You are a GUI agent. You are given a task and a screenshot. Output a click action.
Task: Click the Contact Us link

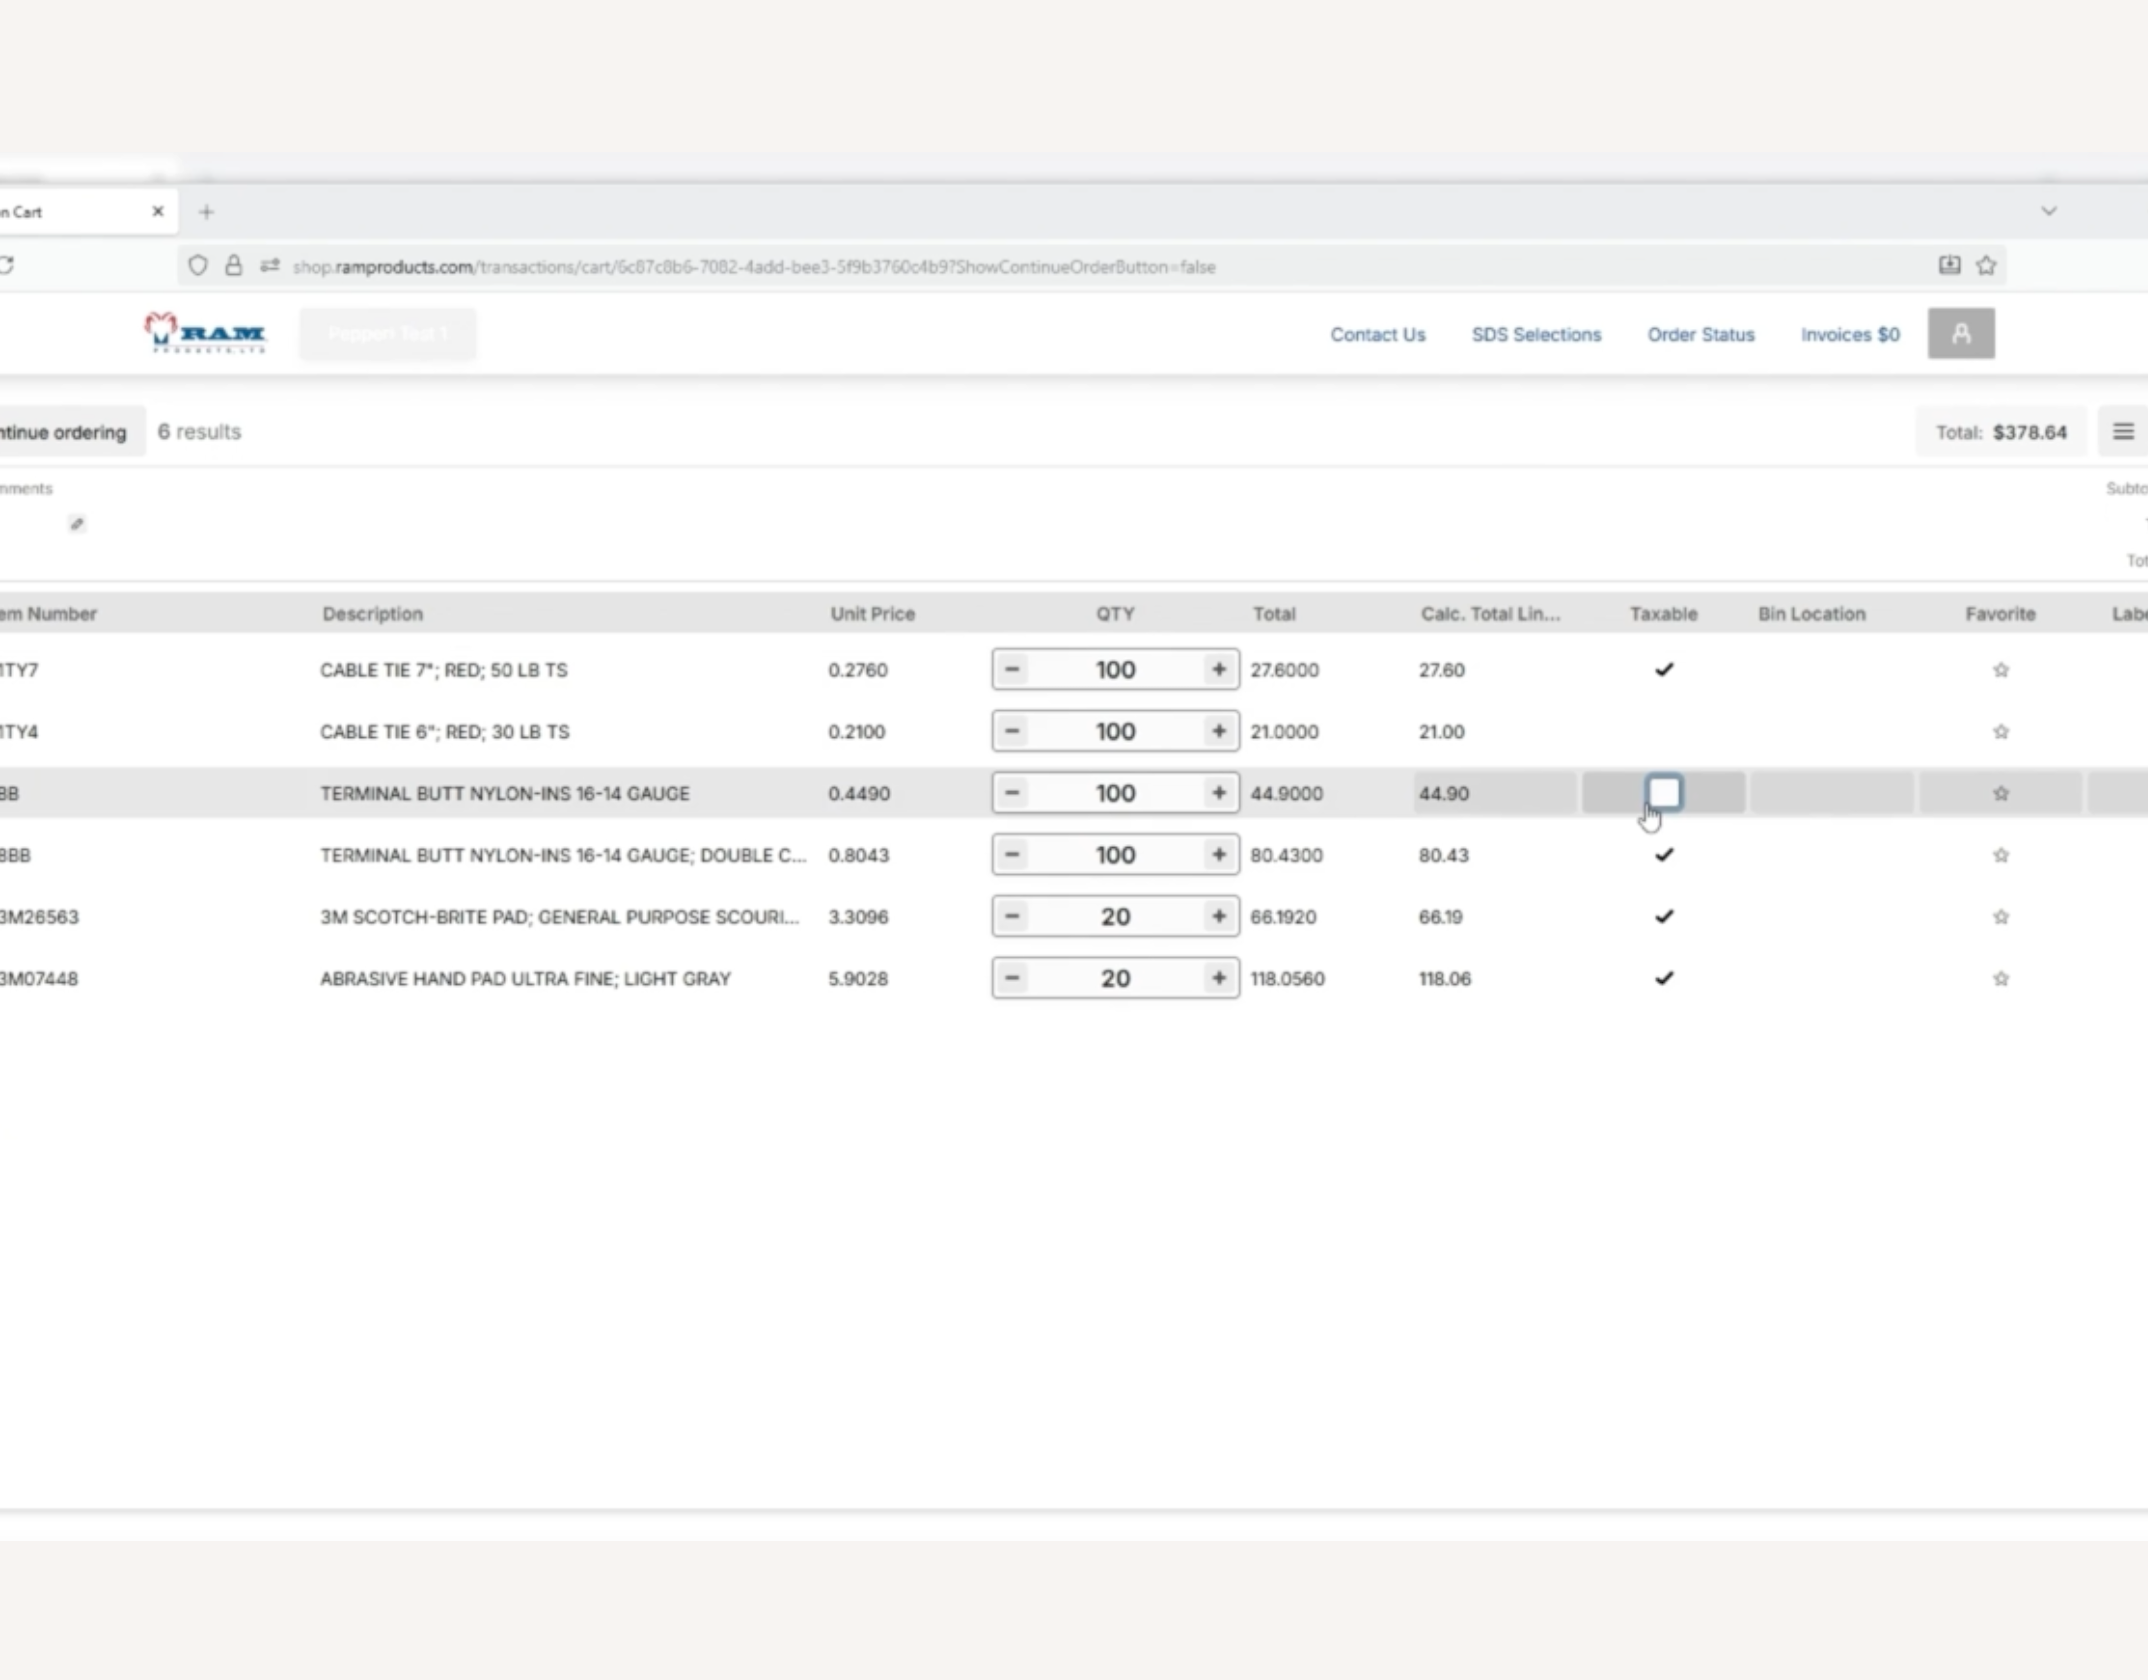pos(1377,335)
